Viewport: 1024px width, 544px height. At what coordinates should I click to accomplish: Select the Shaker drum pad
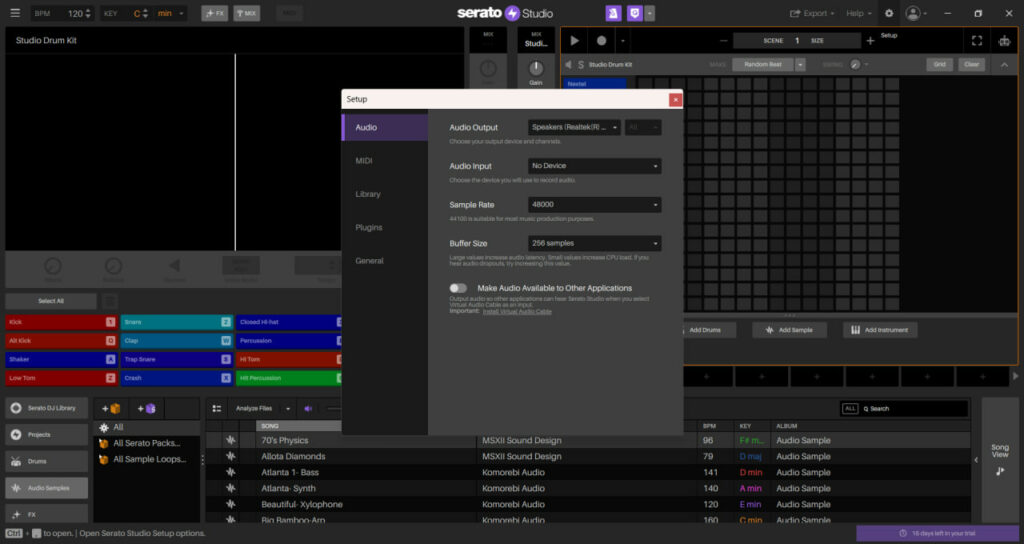tap(61, 359)
